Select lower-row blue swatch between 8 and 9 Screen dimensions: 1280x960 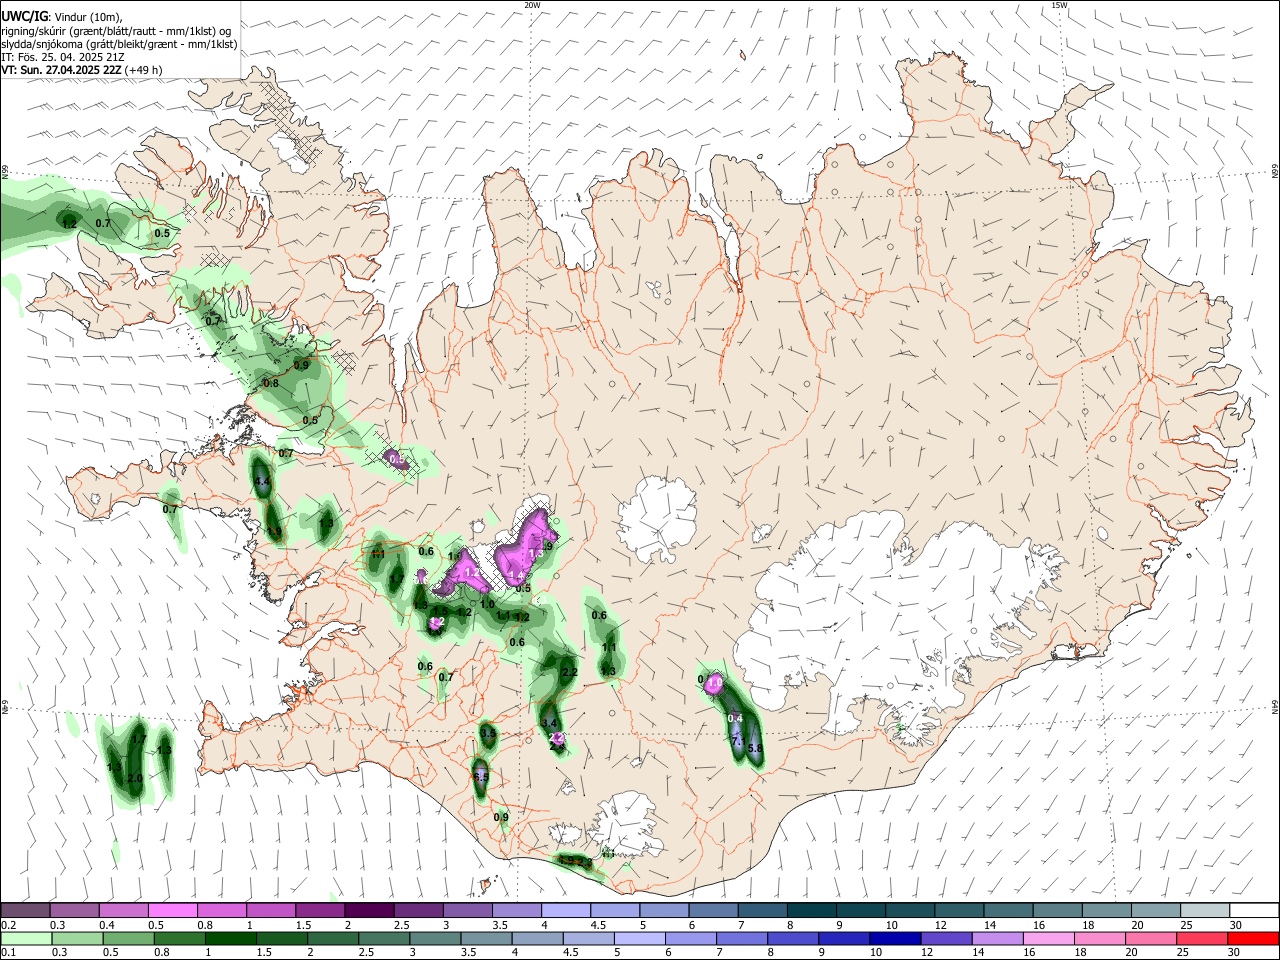pyautogui.click(x=791, y=938)
